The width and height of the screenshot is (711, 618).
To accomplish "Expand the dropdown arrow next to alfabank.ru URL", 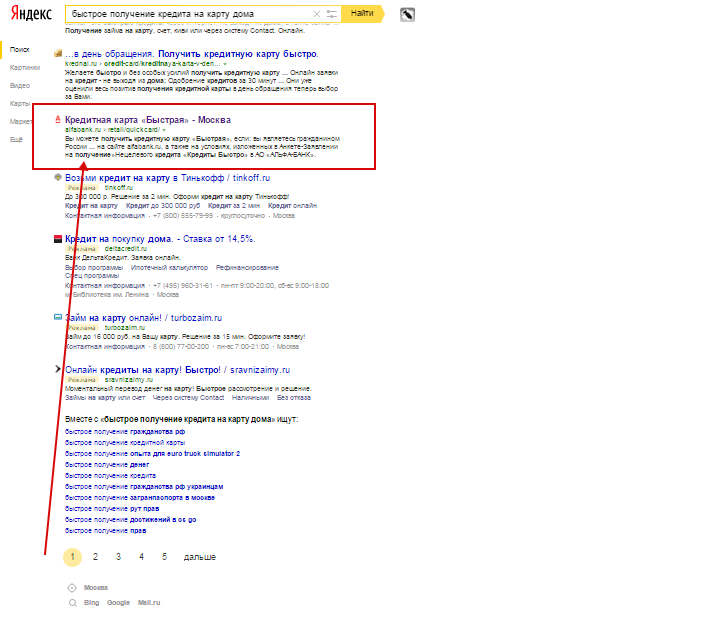I will coord(164,130).
